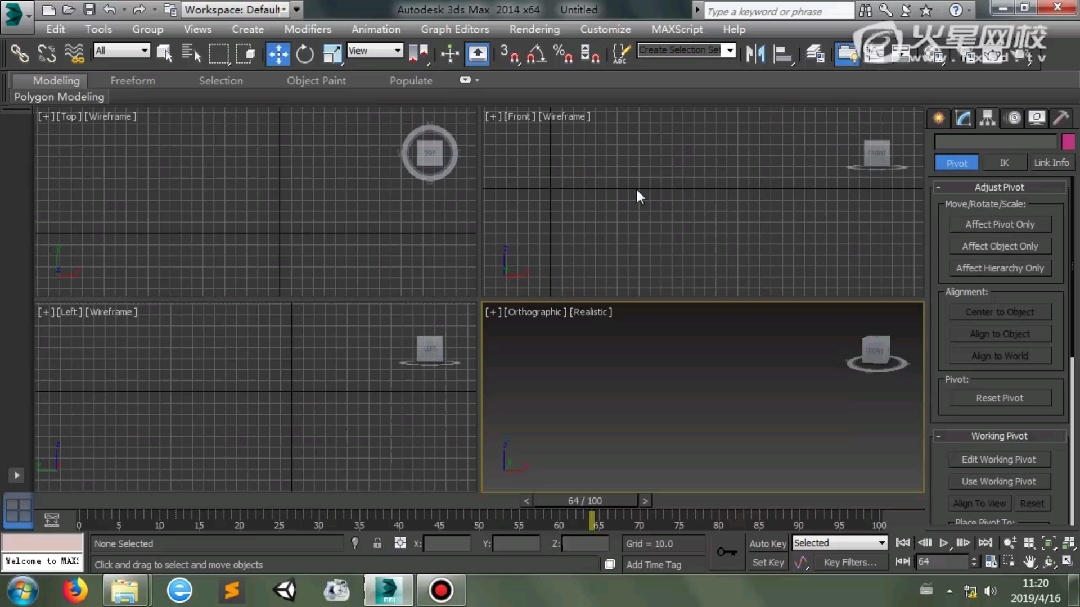Click the Windows Start button
Viewport: 1080px width, 607px height.
tap(23, 591)
